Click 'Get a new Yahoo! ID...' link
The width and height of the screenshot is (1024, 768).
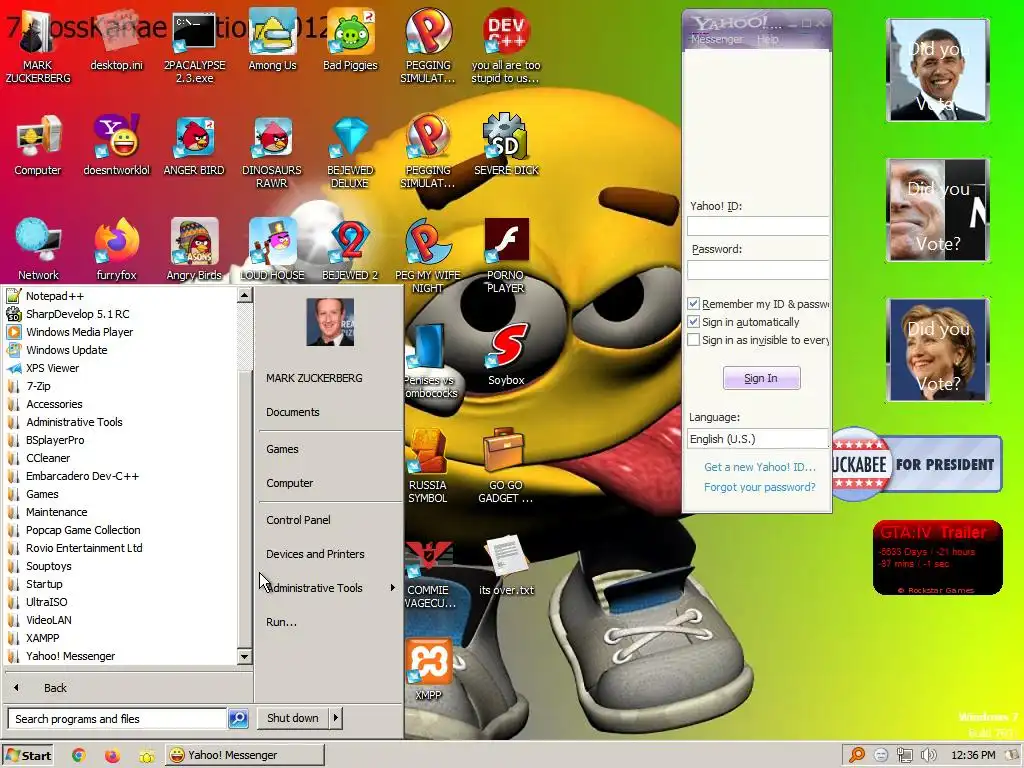pos(760,467)
